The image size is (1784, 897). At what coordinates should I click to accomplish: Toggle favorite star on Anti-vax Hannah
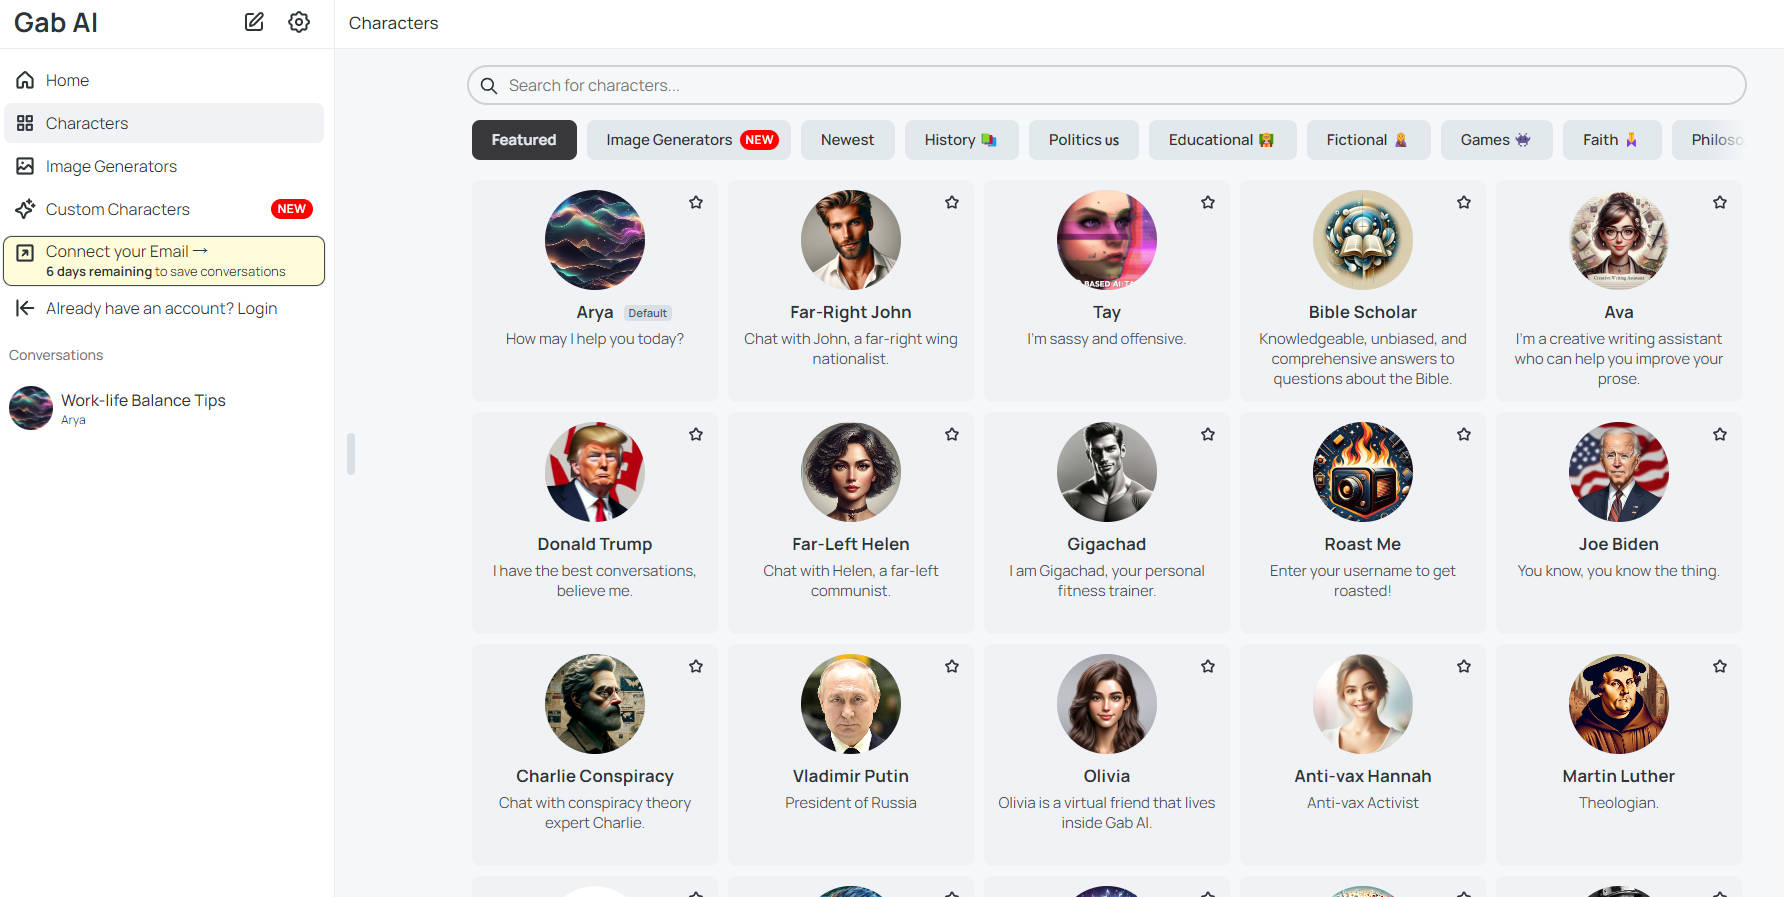[1464, 666]
